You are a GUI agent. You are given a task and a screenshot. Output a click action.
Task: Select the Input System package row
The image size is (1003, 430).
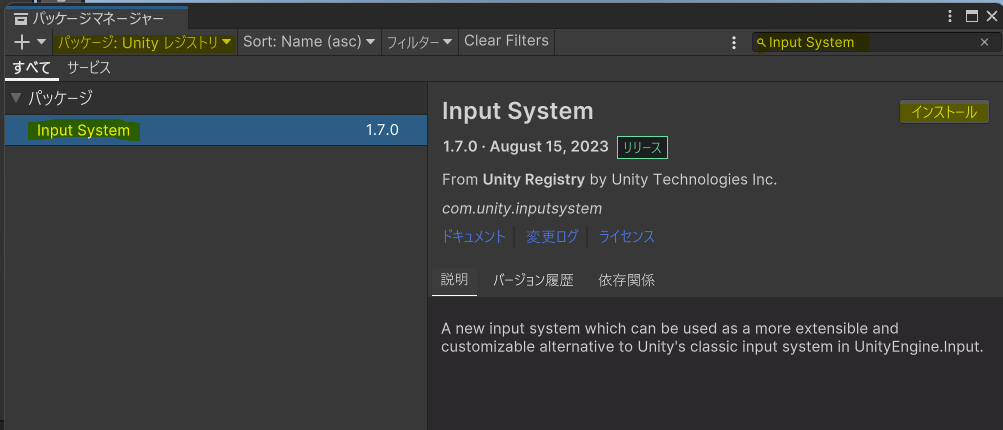216,131
